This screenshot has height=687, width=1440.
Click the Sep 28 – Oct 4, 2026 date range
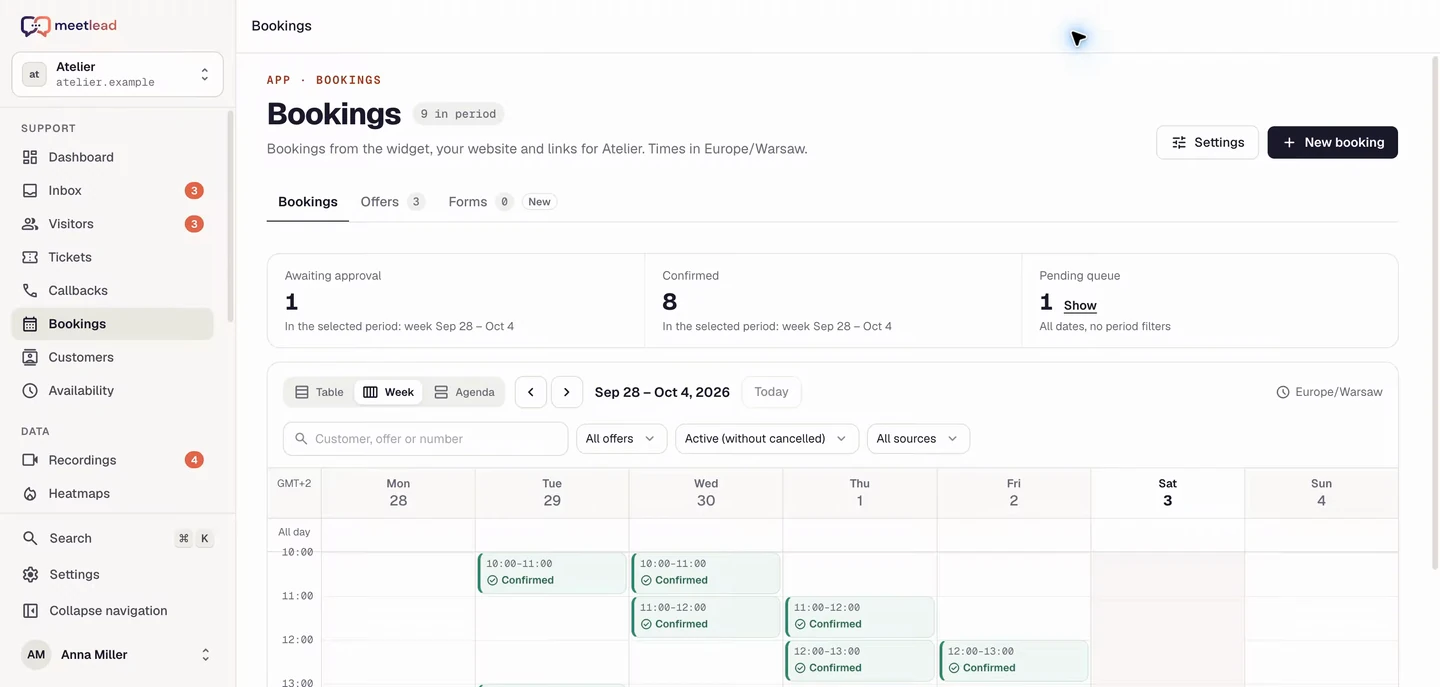[662, 392]
